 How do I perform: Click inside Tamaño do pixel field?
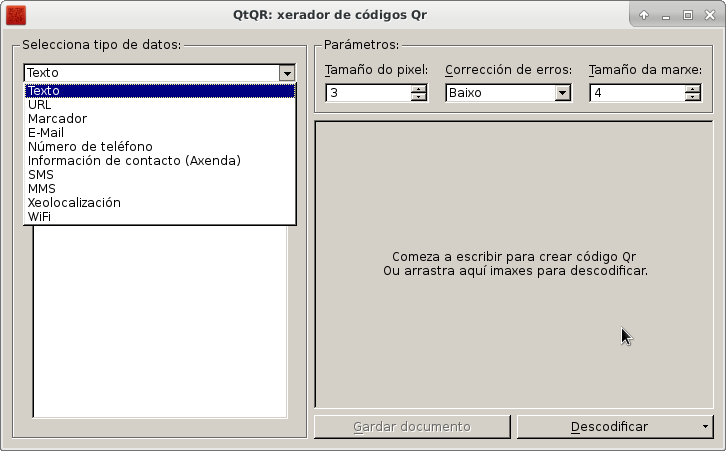pos(366,93)
